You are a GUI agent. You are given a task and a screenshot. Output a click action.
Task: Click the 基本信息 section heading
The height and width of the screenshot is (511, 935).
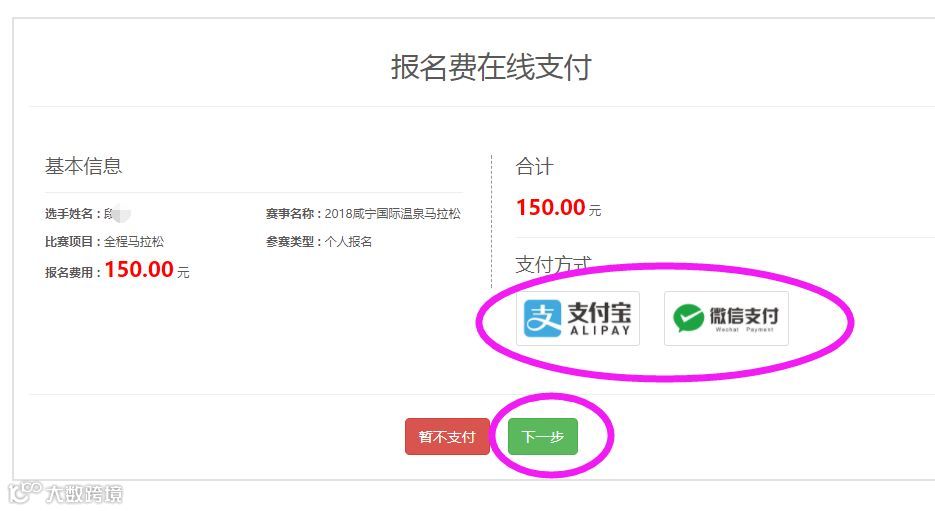[x=83, y=166]
